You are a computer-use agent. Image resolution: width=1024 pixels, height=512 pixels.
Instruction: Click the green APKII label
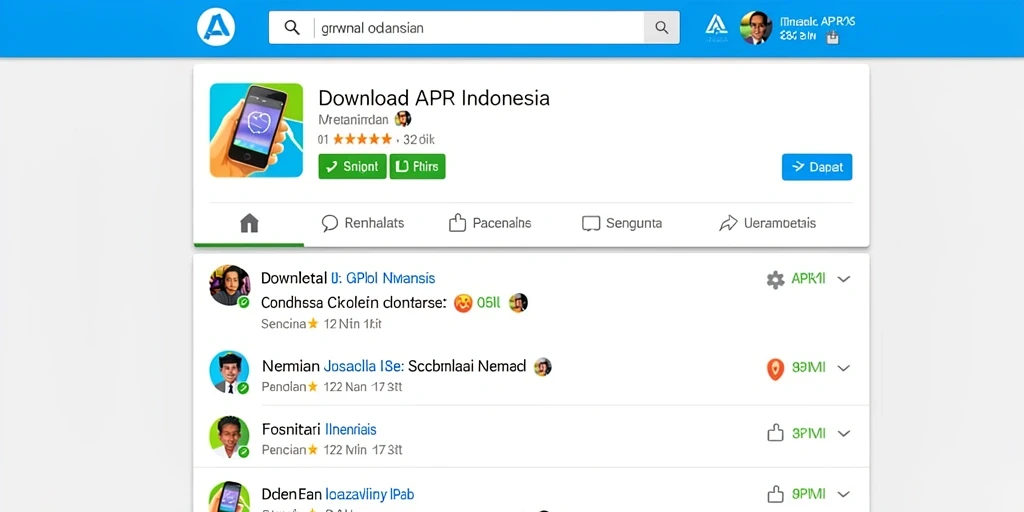pos(808,279)
